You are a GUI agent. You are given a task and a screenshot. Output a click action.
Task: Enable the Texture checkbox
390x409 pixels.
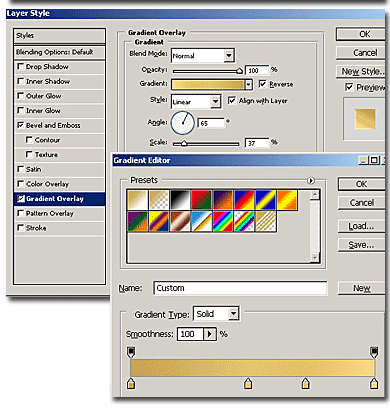point(29,154)
